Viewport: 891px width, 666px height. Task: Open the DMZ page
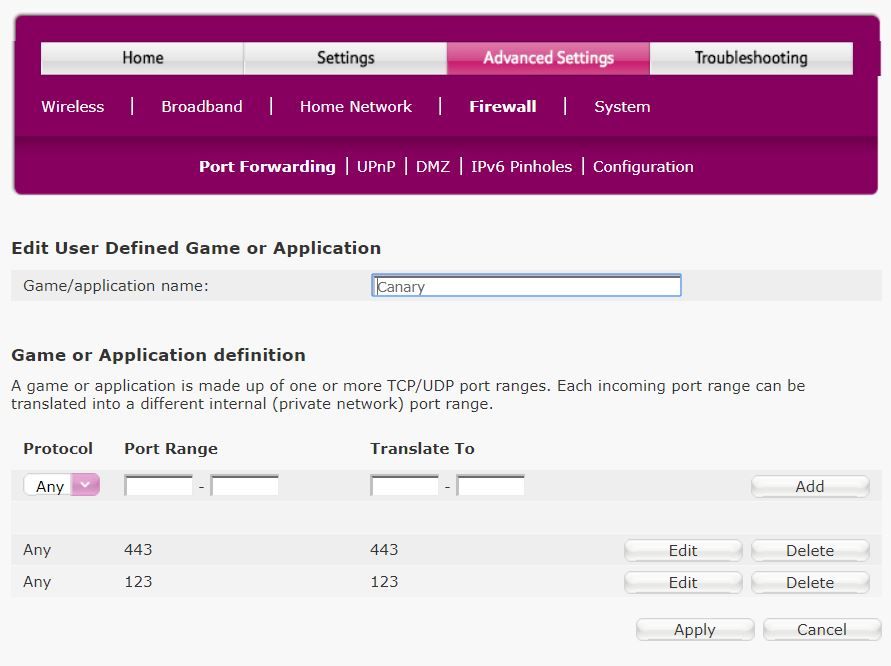pos(432,167)
